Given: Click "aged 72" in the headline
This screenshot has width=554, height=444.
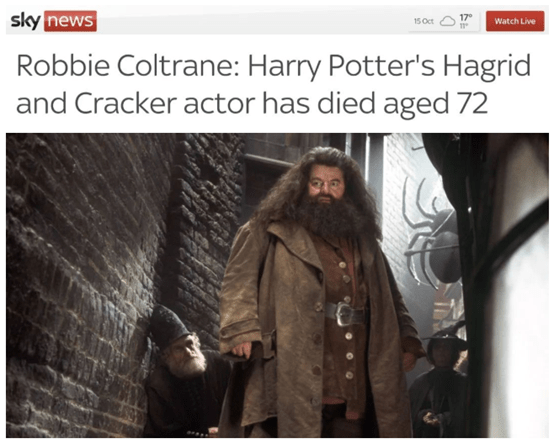Looking at the screenshot, I should 436,104.
